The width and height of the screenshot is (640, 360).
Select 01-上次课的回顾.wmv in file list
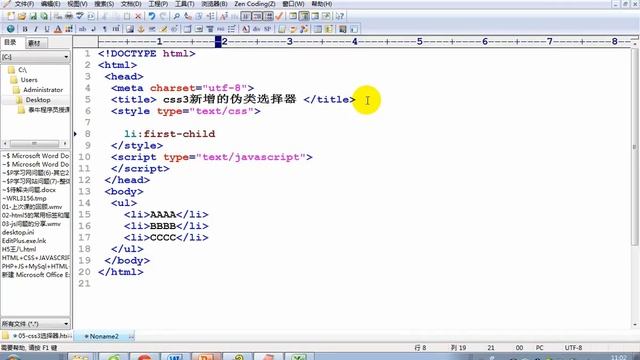(32, 207)
